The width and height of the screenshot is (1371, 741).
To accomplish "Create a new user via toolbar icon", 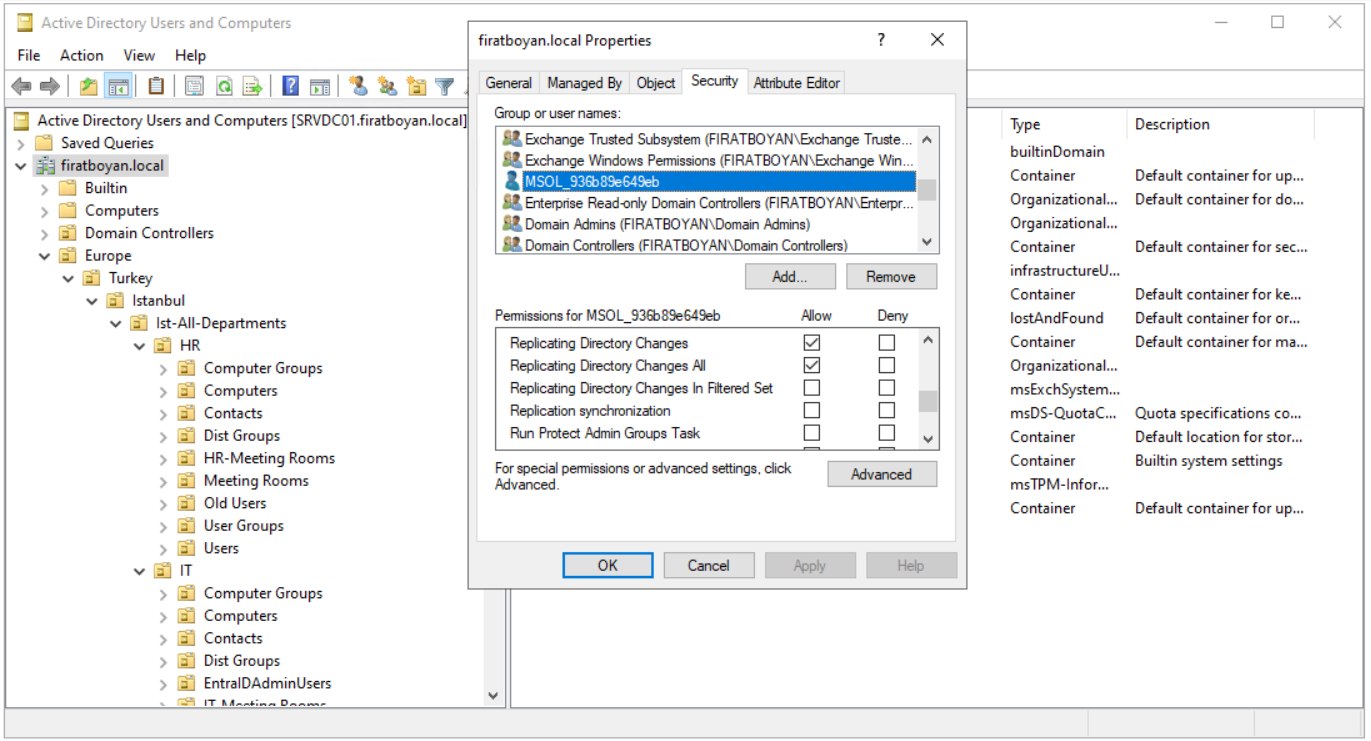I will (x=358, y=87).
